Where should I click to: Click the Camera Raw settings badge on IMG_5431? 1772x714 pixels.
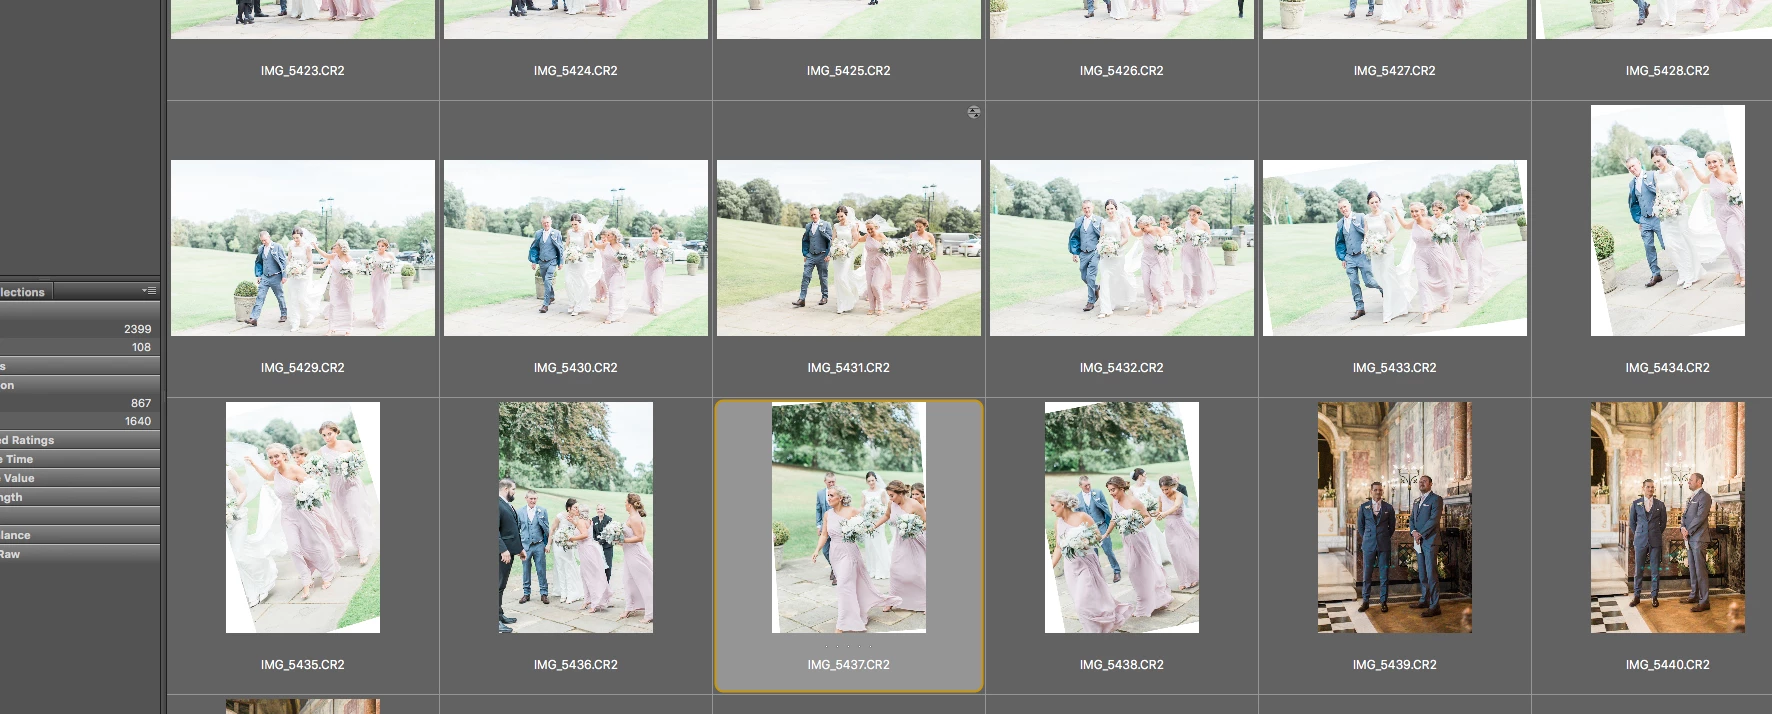pyautogui.click(x=973, y=112)
